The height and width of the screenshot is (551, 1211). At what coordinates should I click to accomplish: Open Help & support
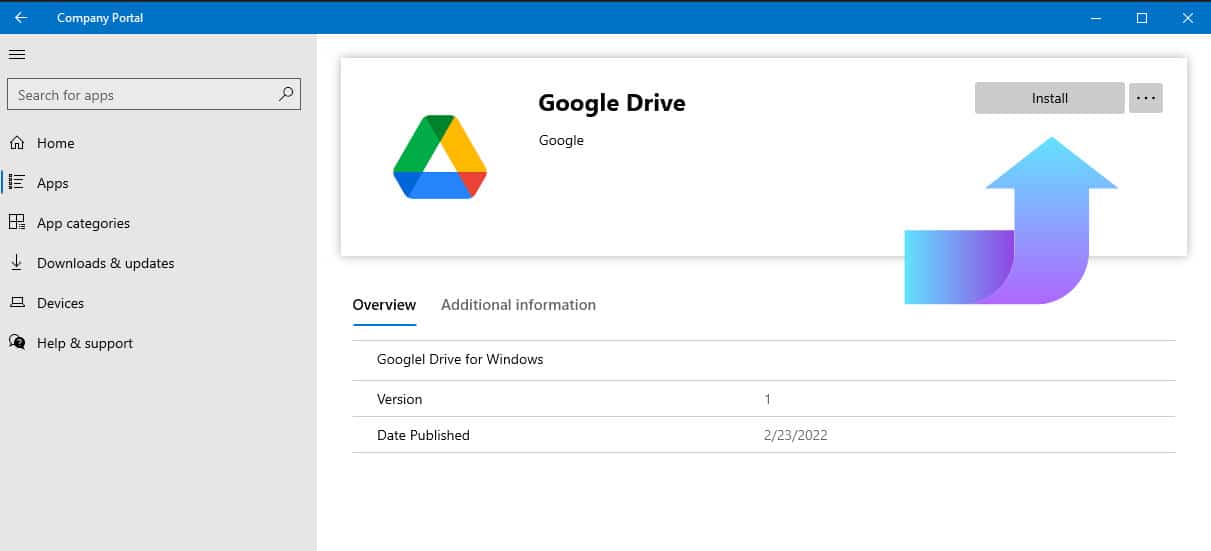point(84,343)
